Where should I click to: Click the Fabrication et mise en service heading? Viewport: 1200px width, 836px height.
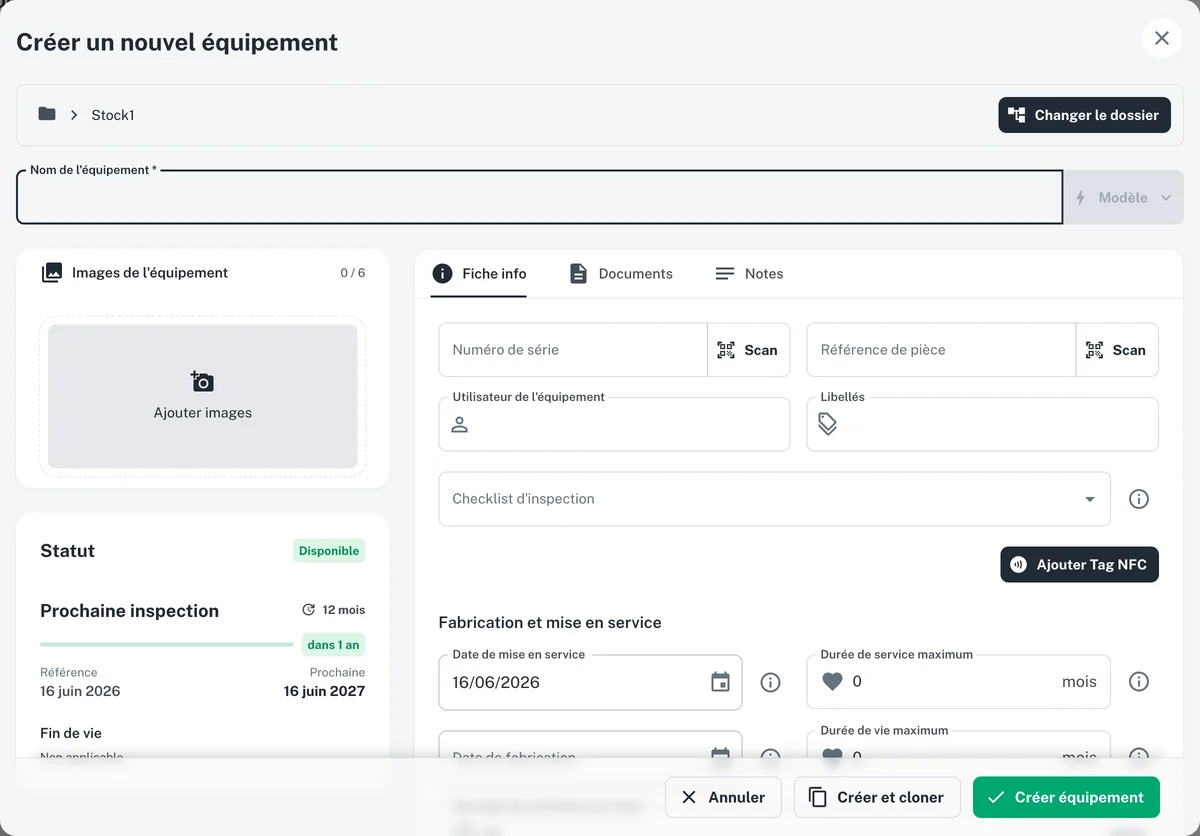(550, 623)
